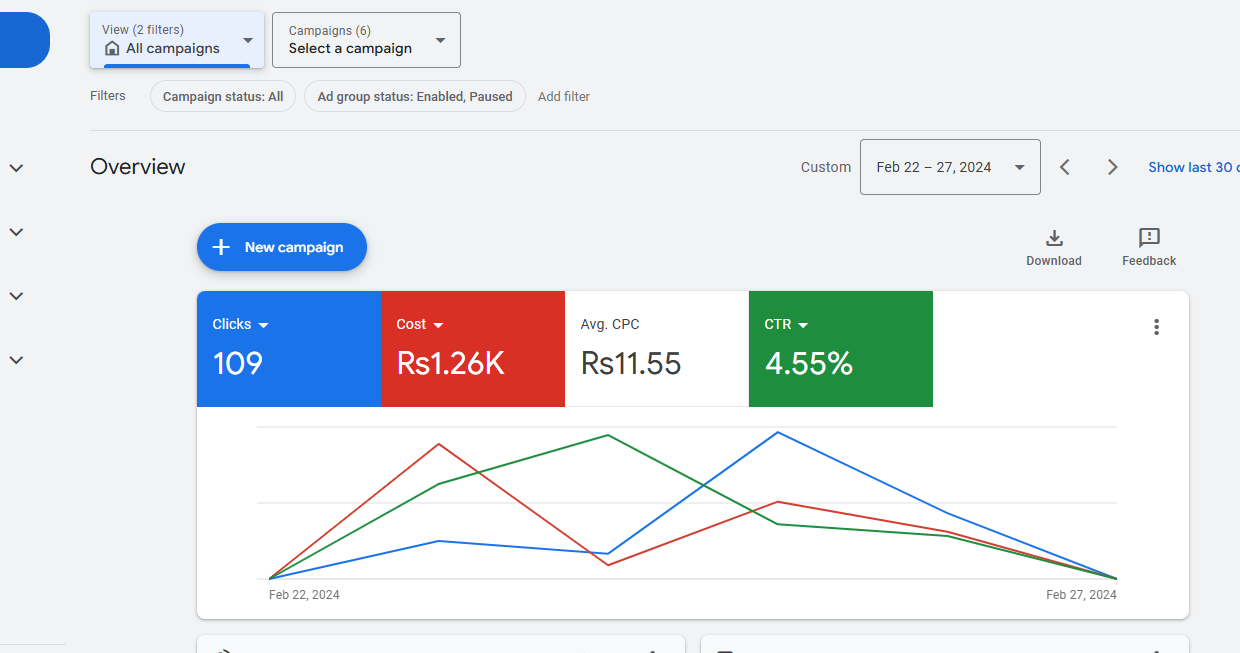Expand the first left sidebar chevron
Screen dimensions: 1240x653
[16, 168]
